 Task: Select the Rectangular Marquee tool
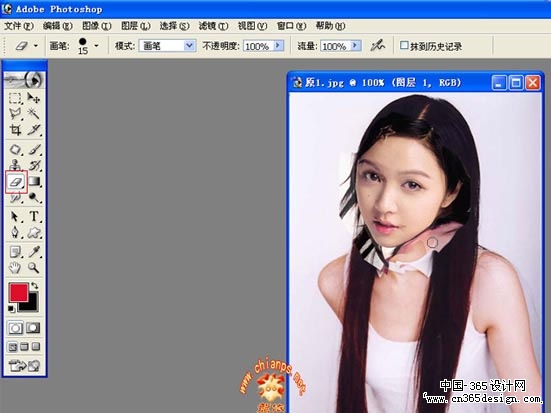(x=15, y=98)
